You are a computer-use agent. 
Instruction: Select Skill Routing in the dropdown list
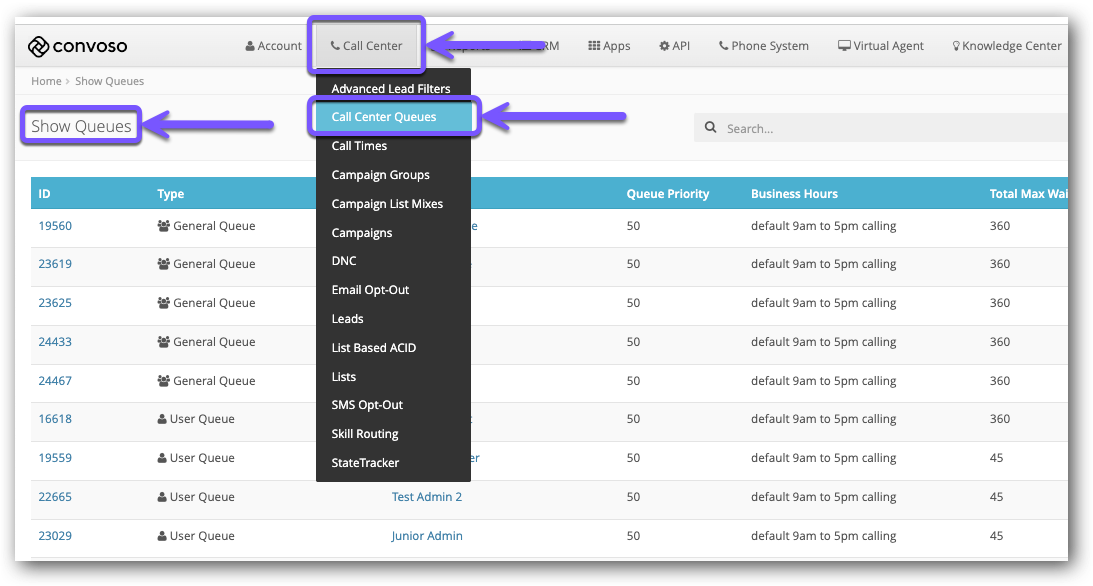click(x=365, y=434)
